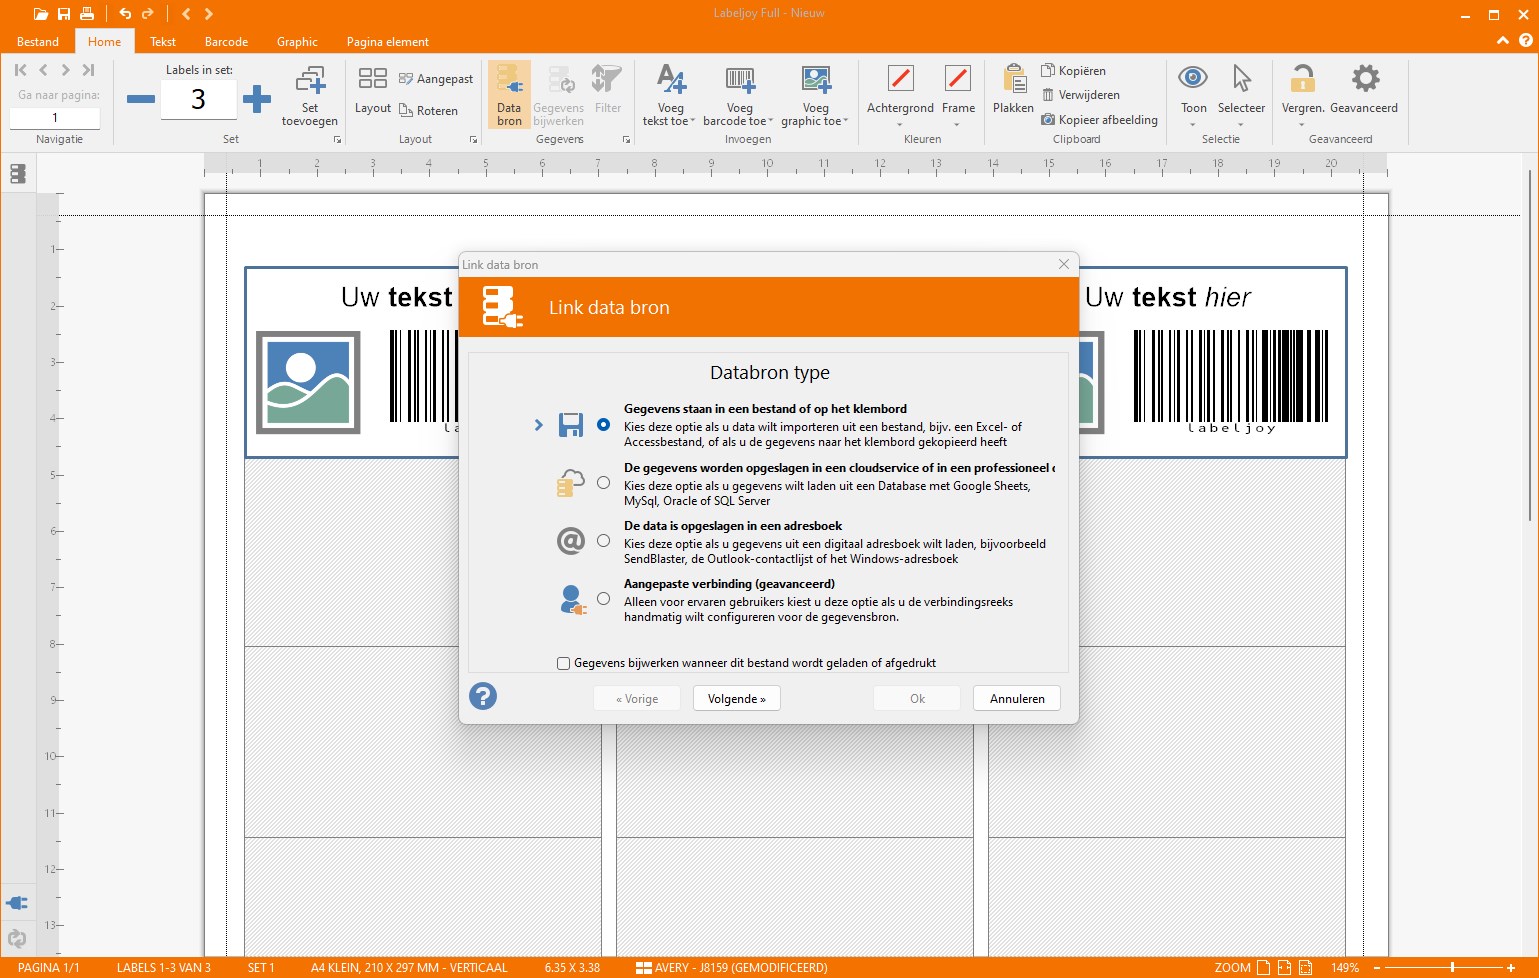Switch to Barcode ribbon tab
Image resolution: width=1539 pixels, height=978 pixels.
pyautogui.click(x=226, y=42)
